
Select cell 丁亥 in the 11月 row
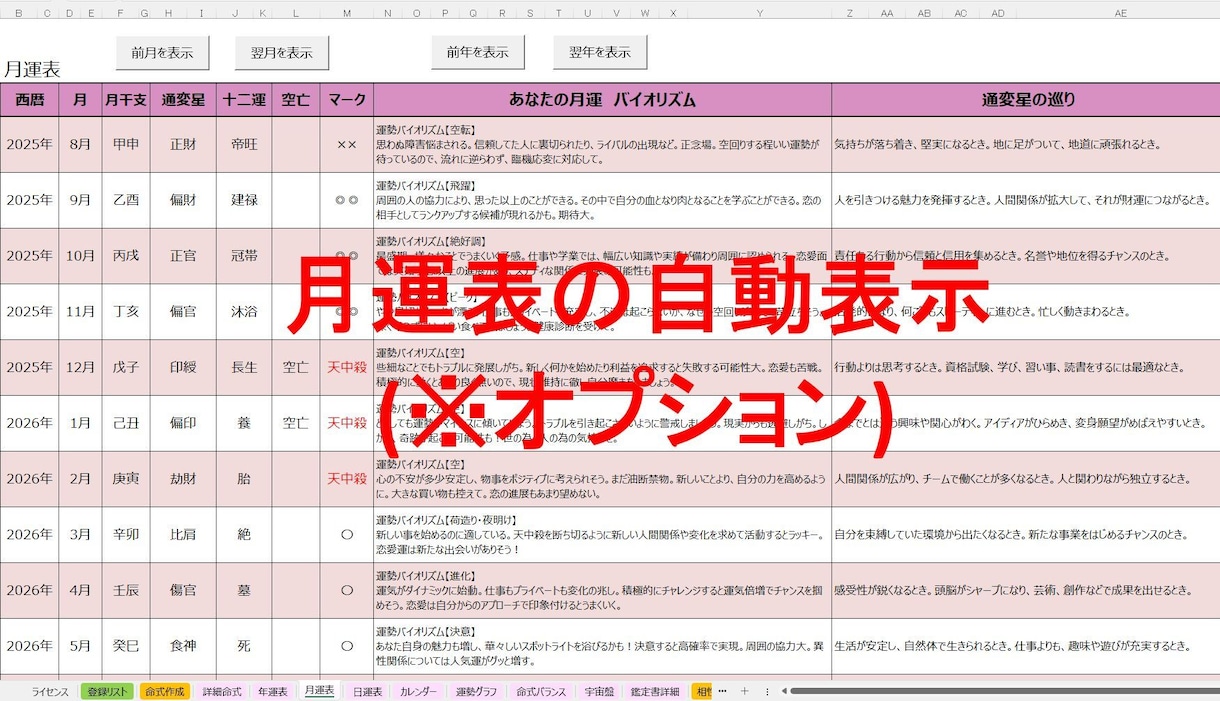pos(126,311)
